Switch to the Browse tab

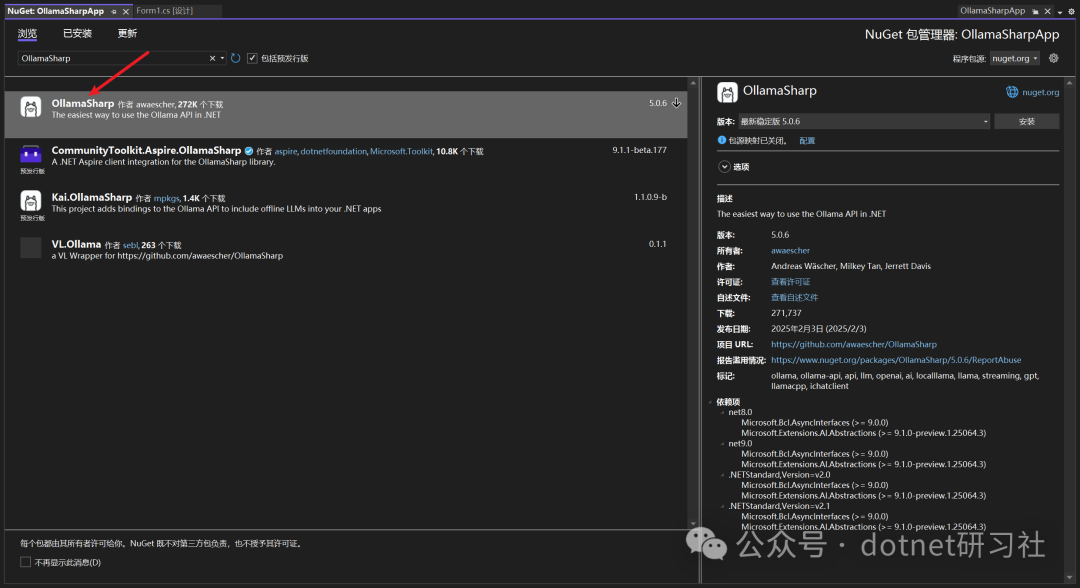[x=28, y=33]
